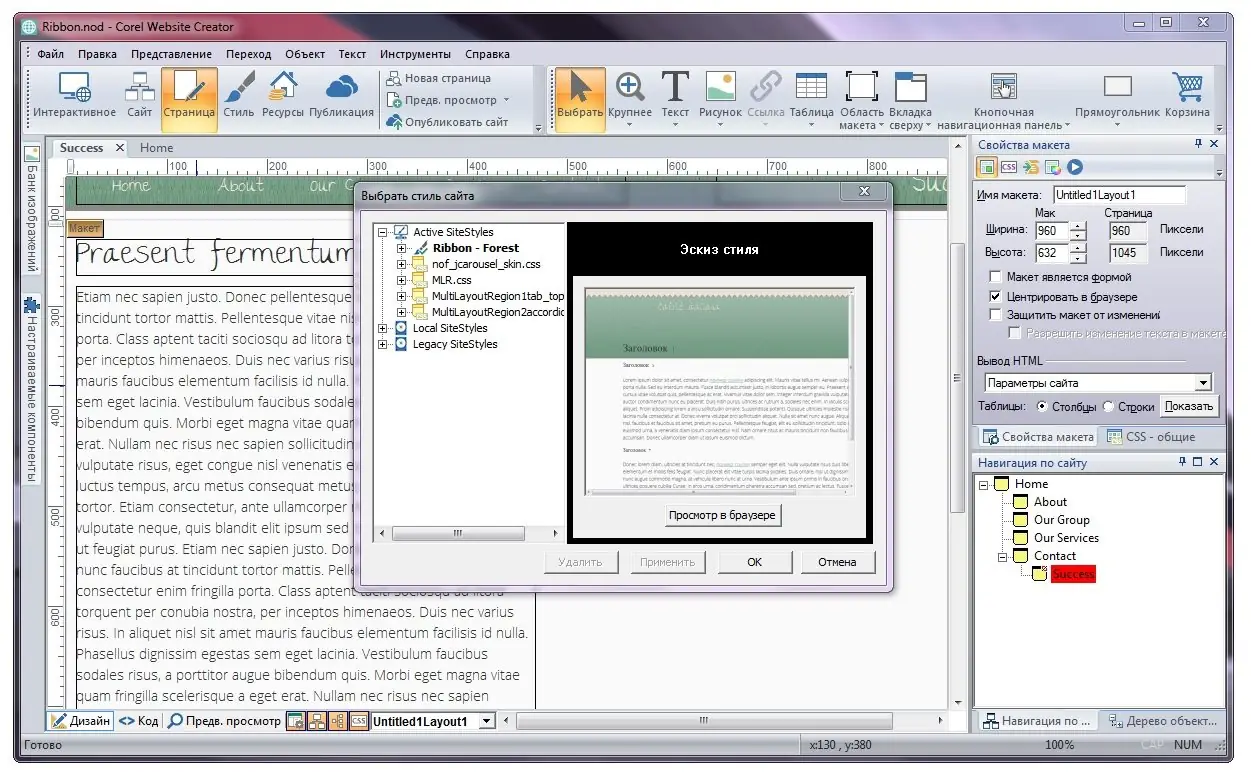Collapse the Home node in site navigation

click(x=985, y=484)
